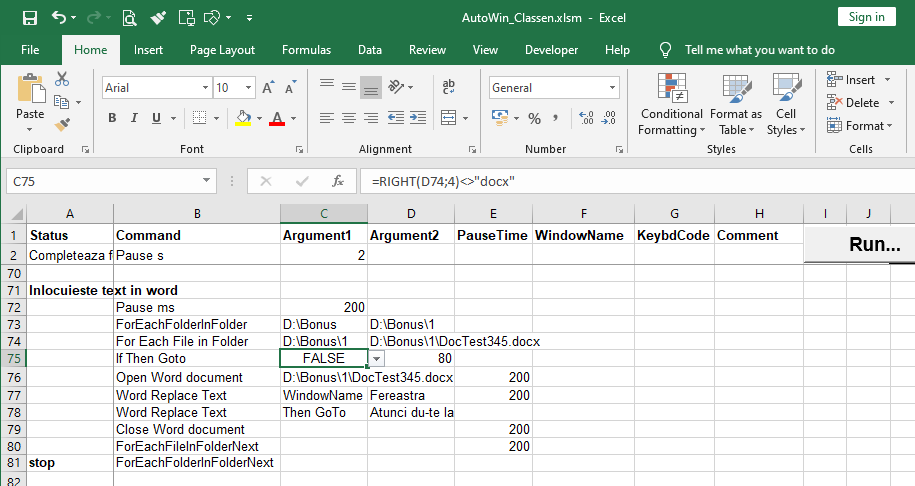This screenshot has height=486, width=915.
Task: Increase font size with large A icon
Action: (268, 88)
